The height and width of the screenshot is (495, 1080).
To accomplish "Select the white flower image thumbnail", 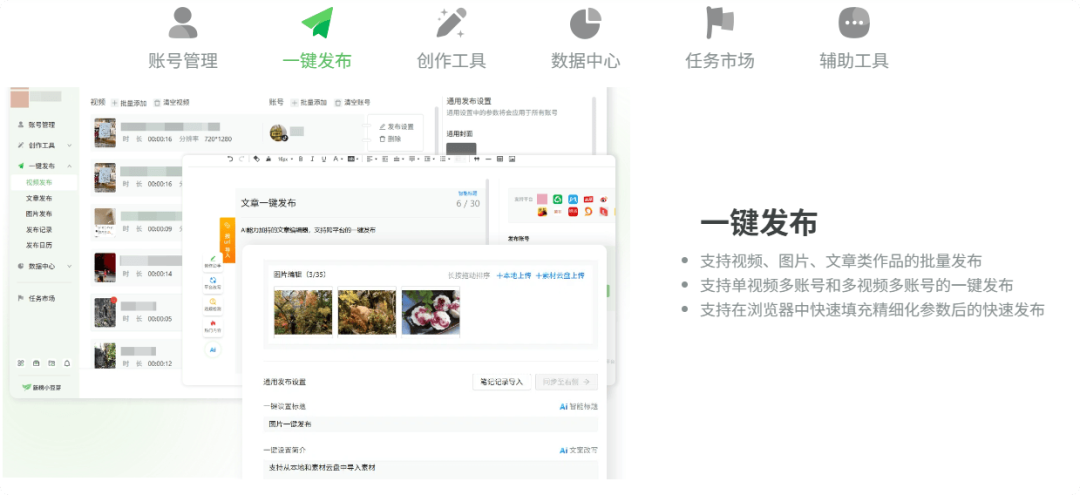I will (x=430, y=311).
